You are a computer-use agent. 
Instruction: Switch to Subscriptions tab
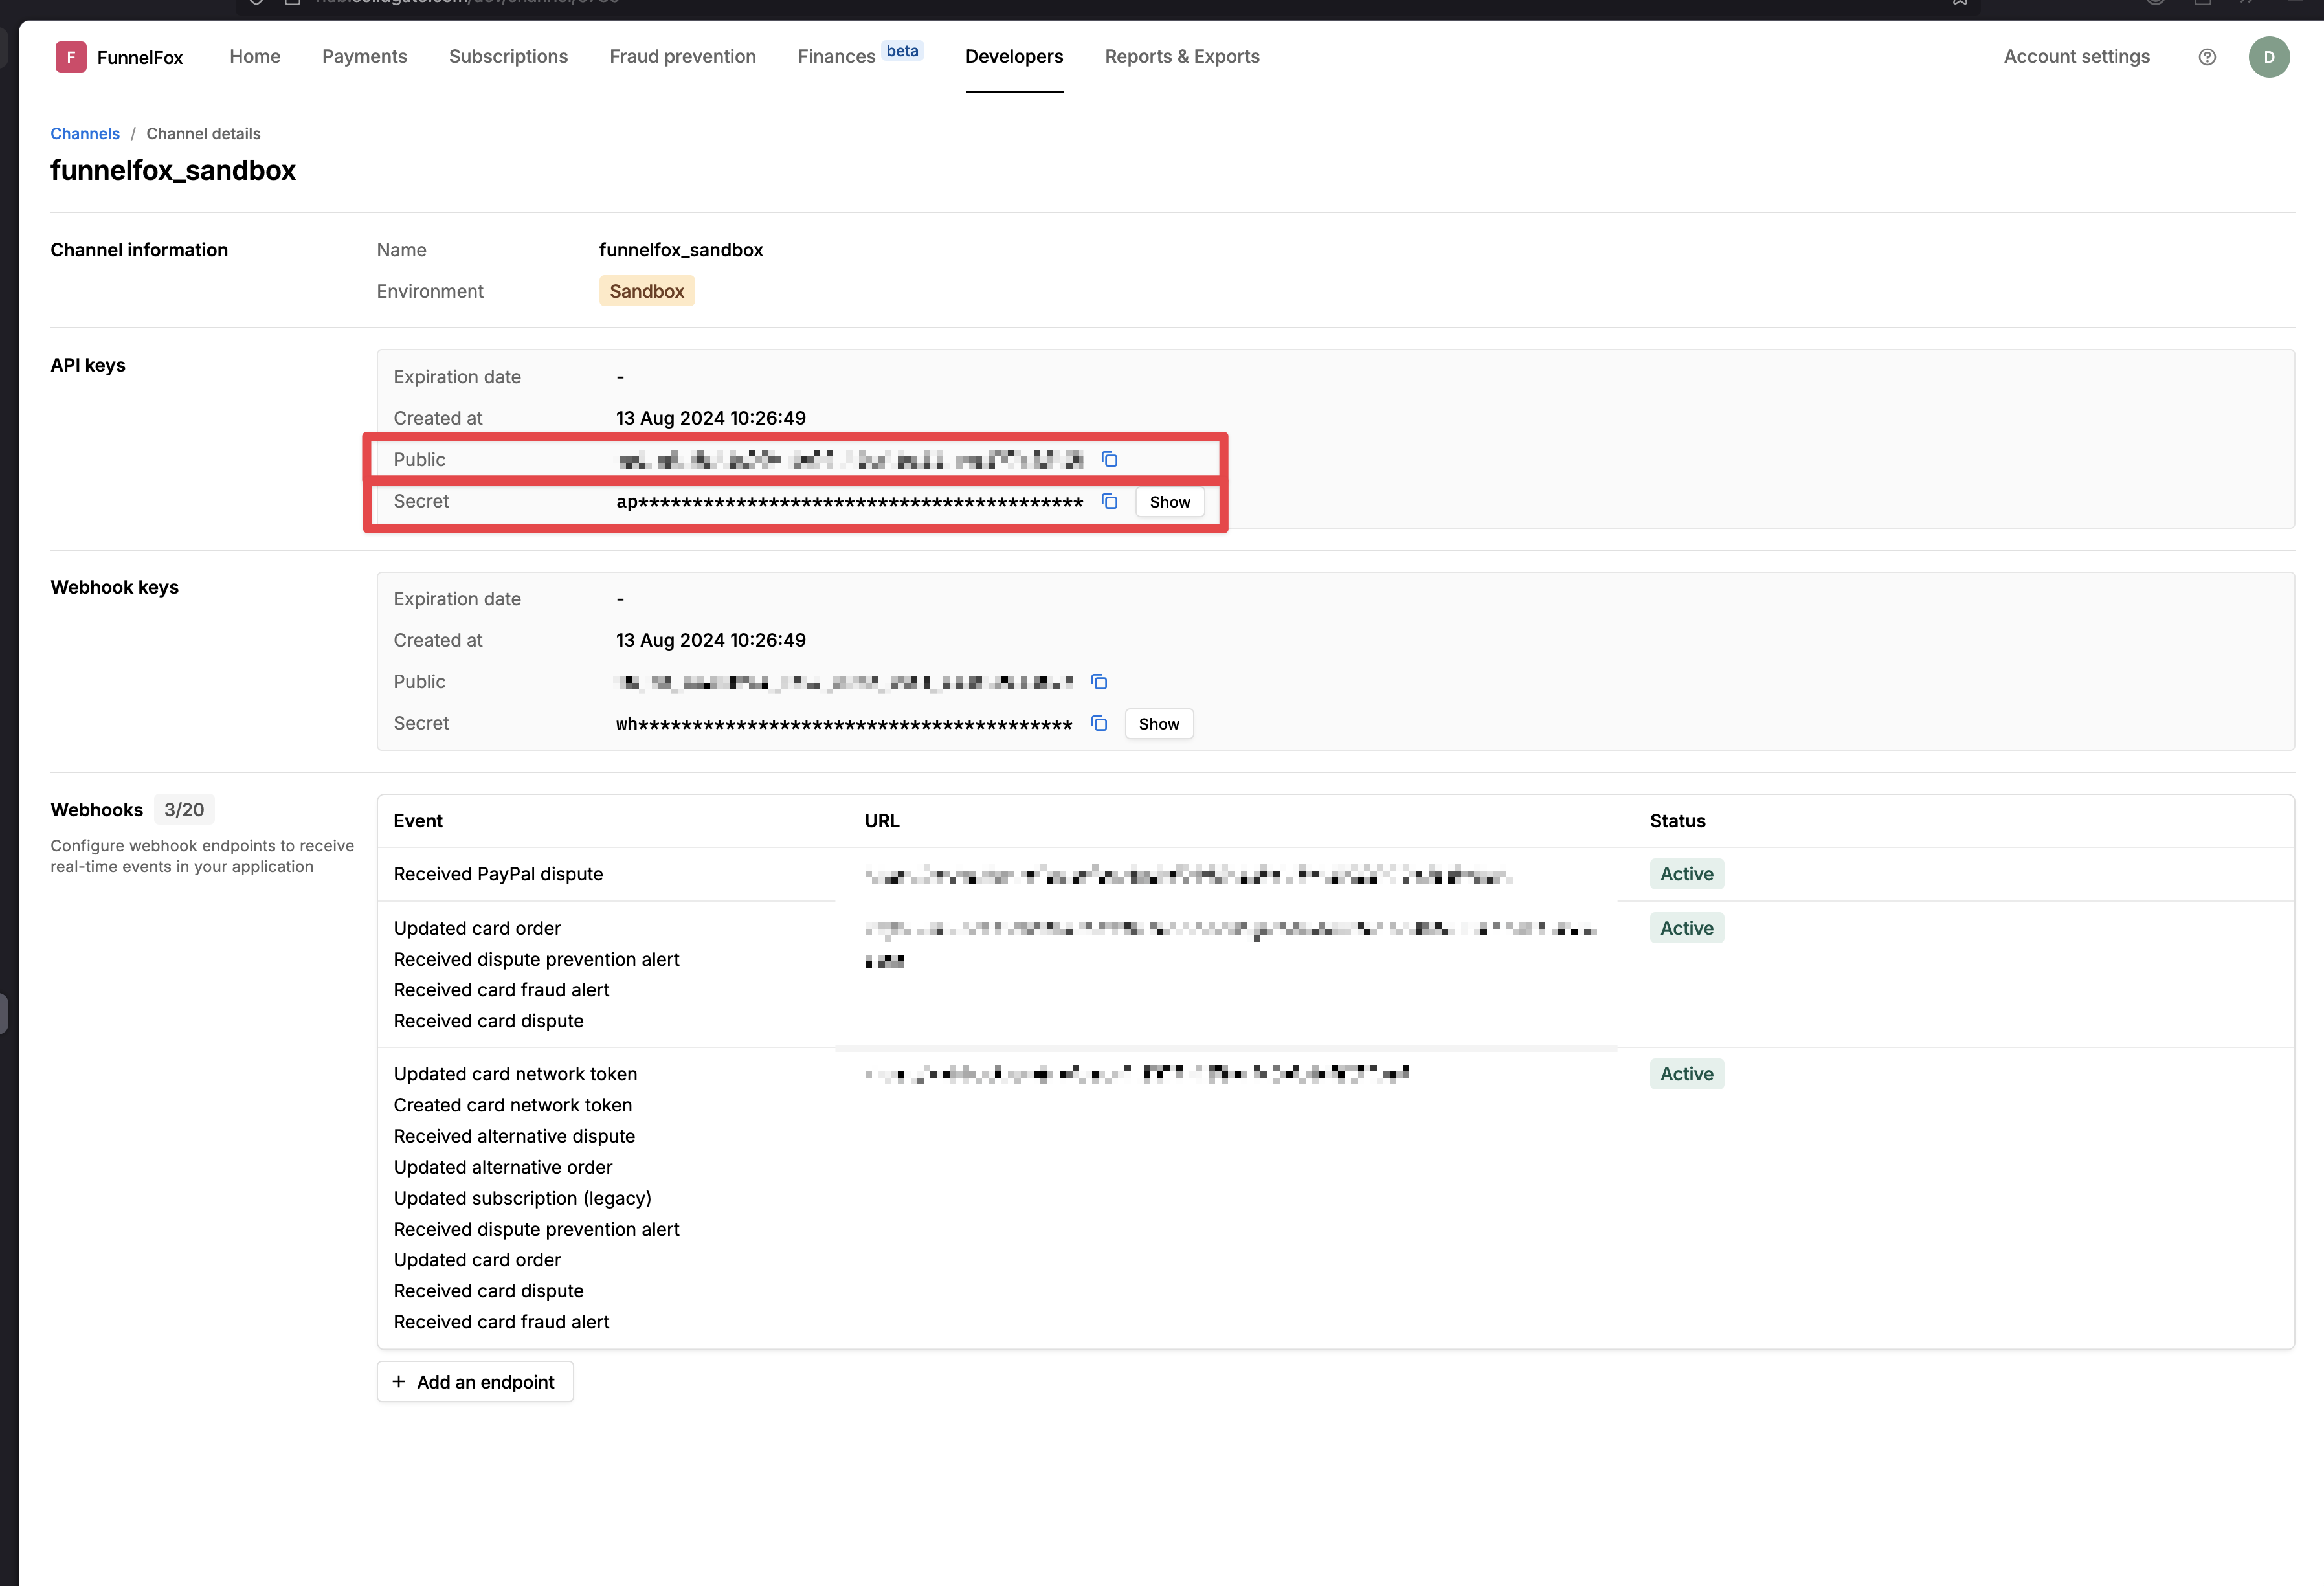pyautogui.click(x=508, y=57)
